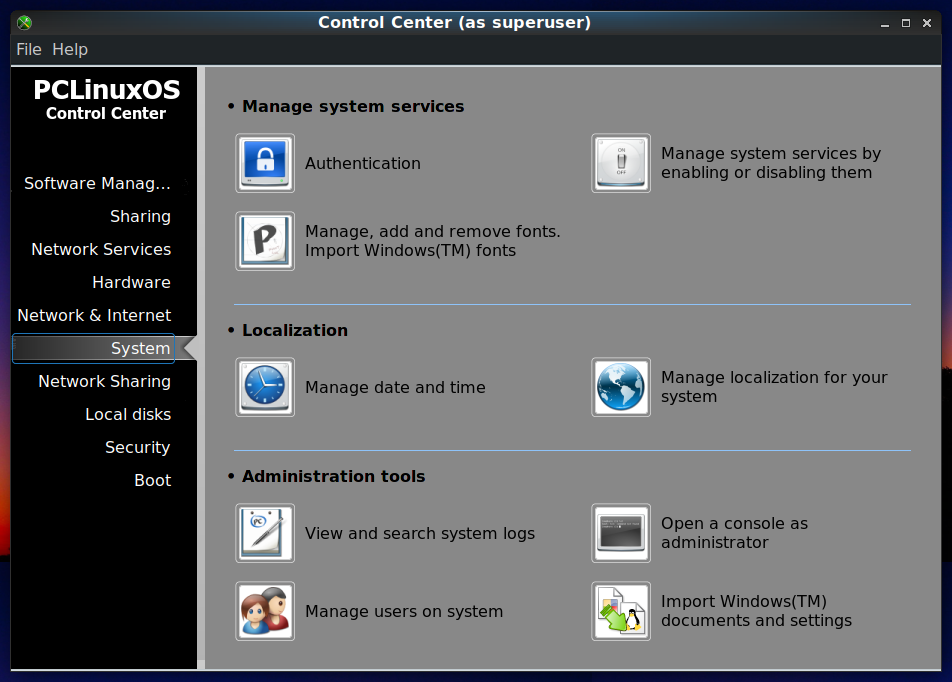The image size is (952, 682).
Task: Click 'Import Windows(TM) documents and settings'
Action: coord(756,611)
